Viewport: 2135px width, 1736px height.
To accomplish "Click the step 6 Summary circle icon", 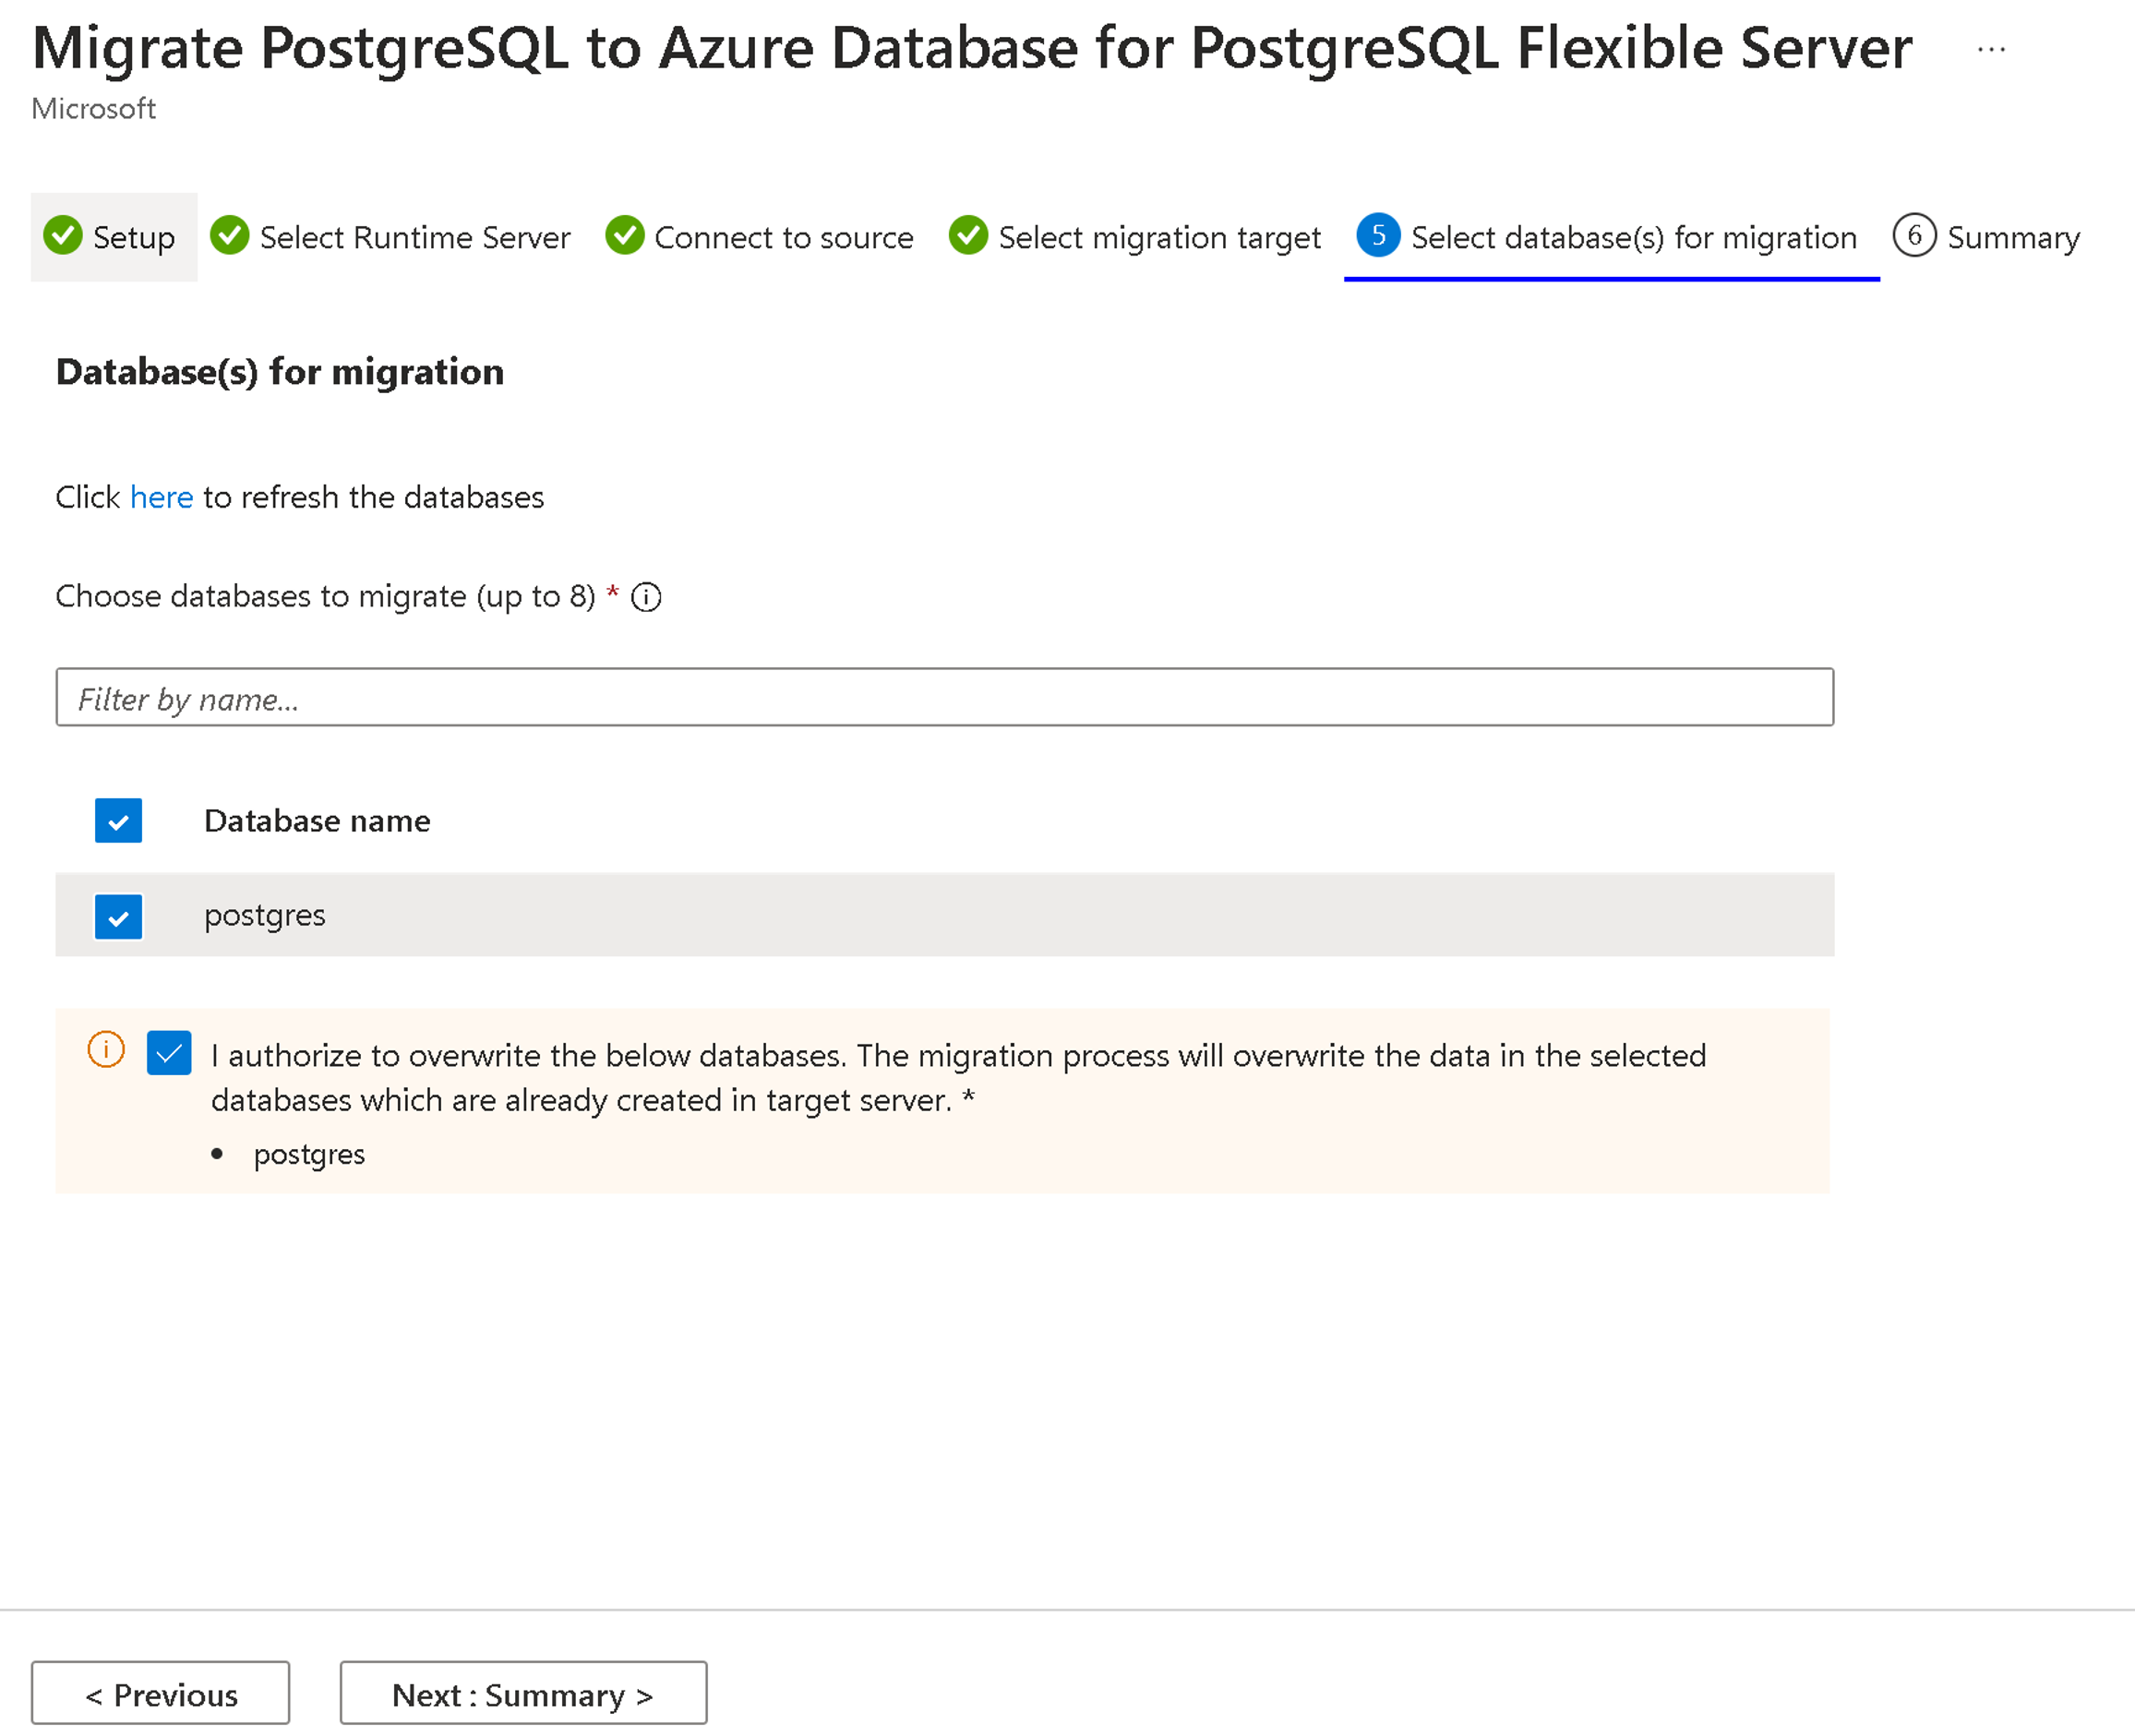I will click(x=1910, y=237).
